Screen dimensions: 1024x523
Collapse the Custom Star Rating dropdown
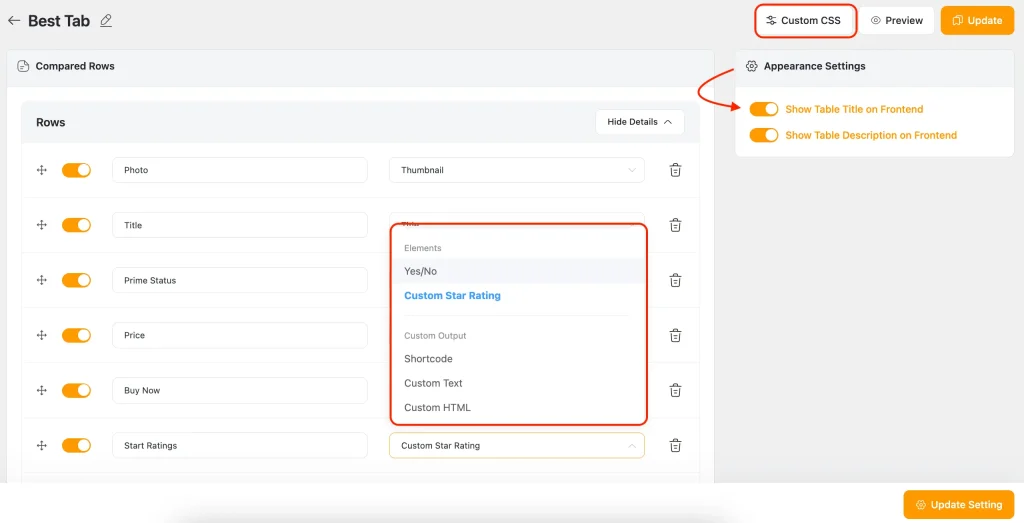517,445
